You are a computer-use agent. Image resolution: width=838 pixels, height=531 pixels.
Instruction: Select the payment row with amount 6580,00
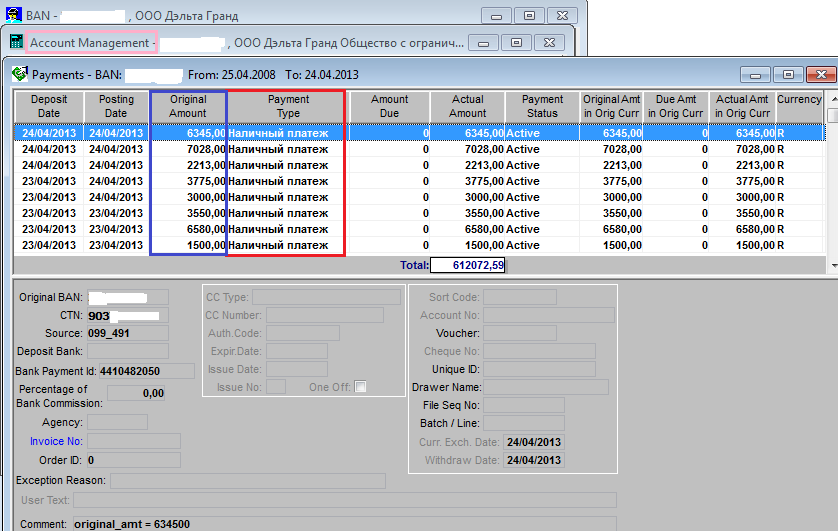click(418, 229)
